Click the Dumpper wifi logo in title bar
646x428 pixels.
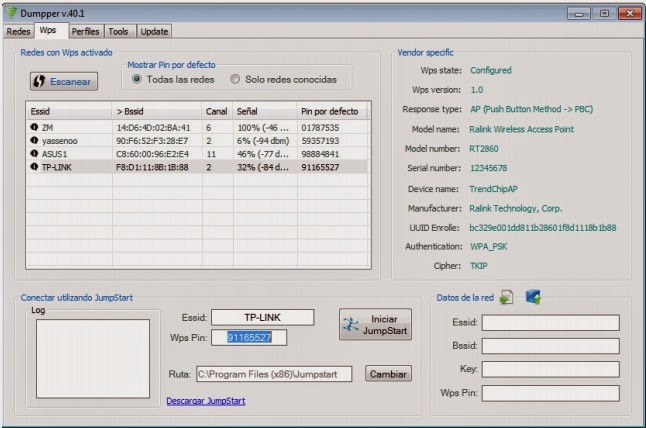coord(11,13)
